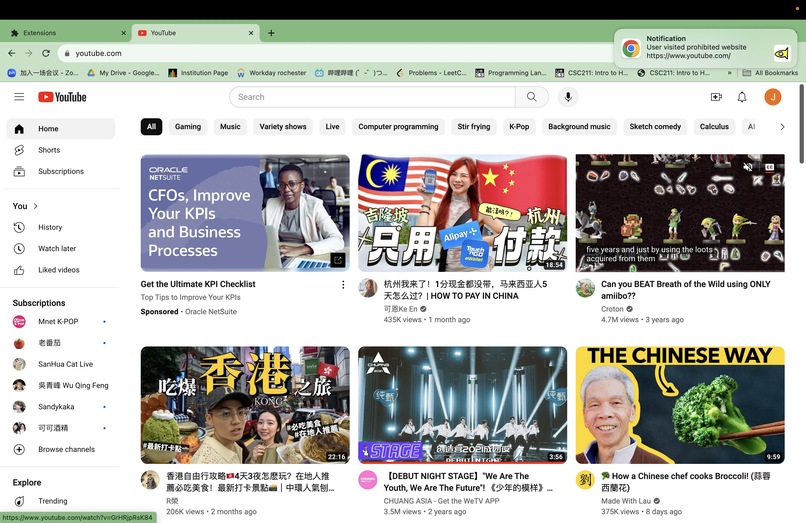Select the Computer programming chip
The height and width of the screenshot is (523, 806).
tap(398, 127)
